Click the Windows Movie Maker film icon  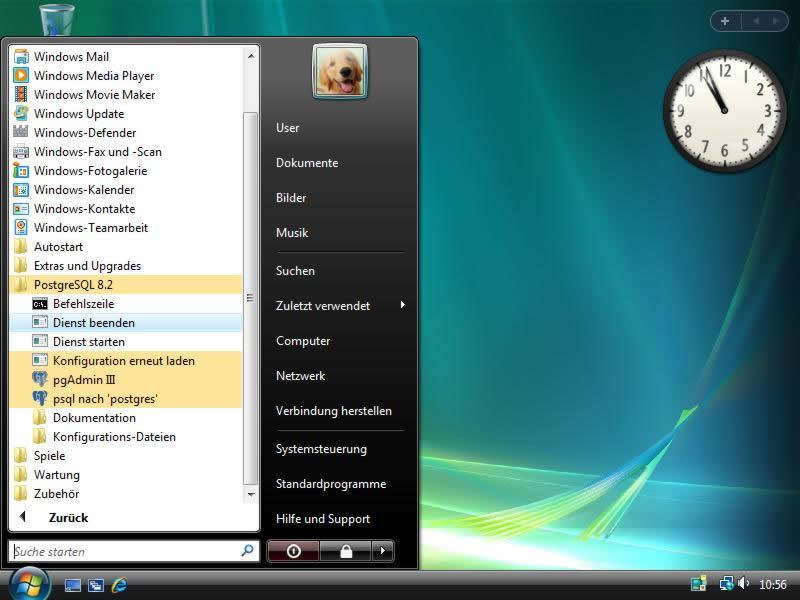click(x=21, y=94)
